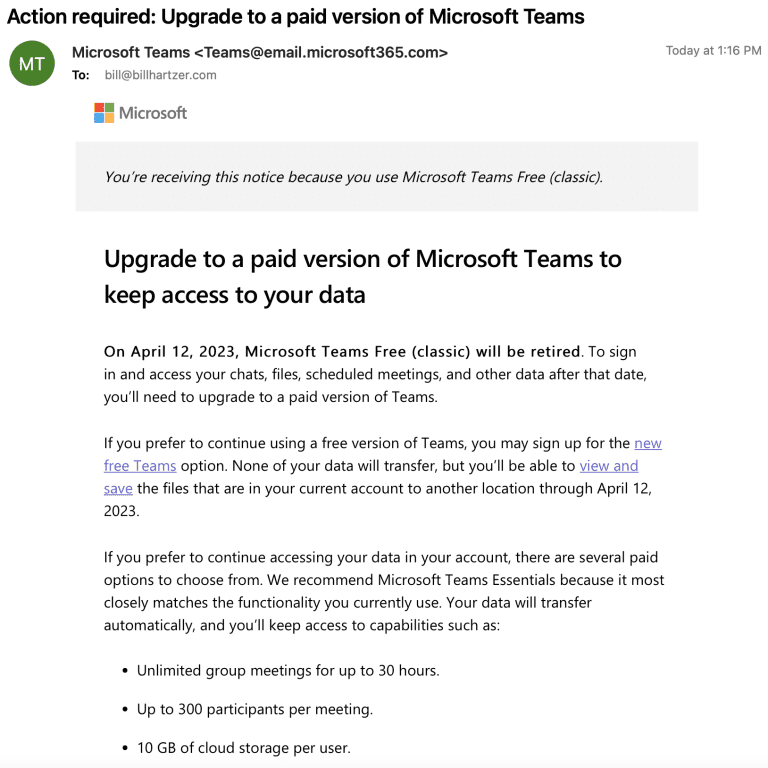Image resolution: width=768 pixels, height=768 pixels.
Task: Click the 'To:' label
Action: [x=81, y=75]
